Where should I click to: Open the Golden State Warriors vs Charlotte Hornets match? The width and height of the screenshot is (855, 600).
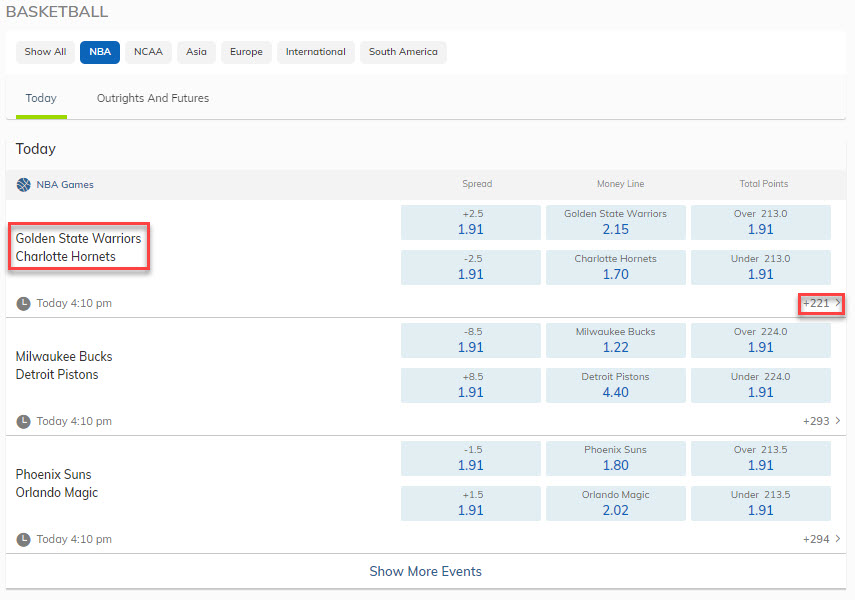pyautogui.click(x=79, y=247)
